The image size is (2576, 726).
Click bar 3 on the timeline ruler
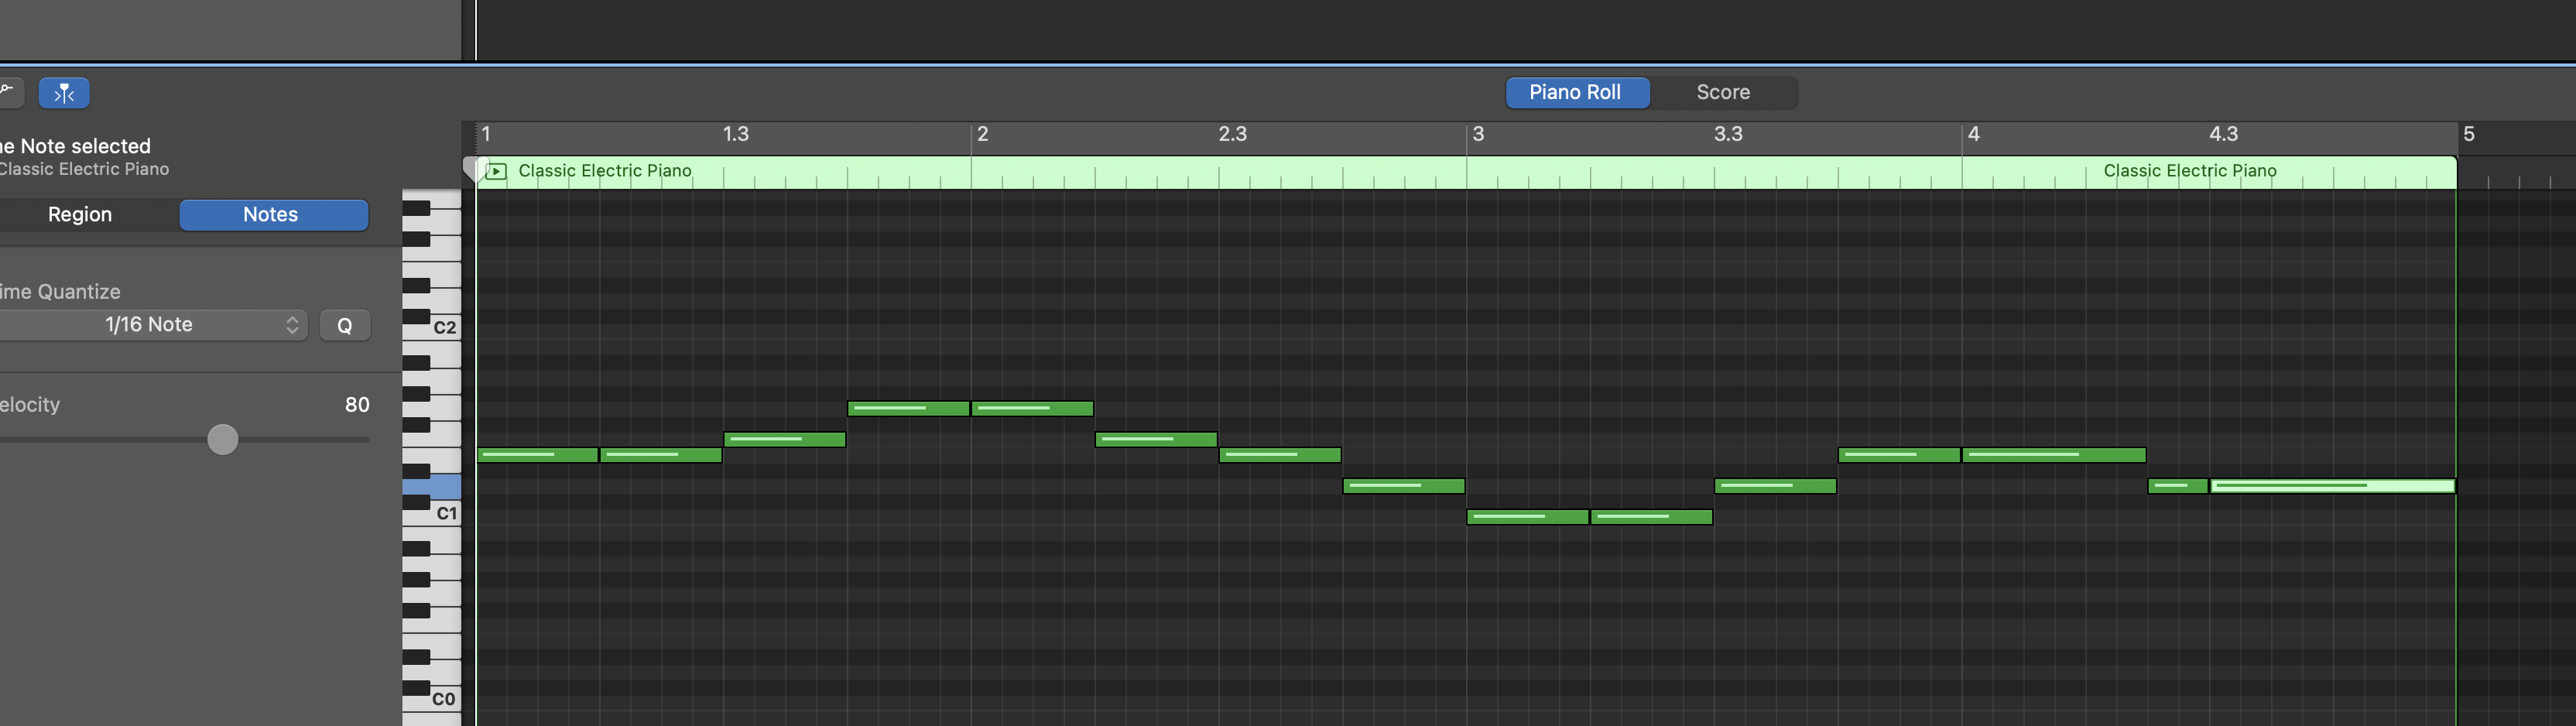(x=1478, y=134)
